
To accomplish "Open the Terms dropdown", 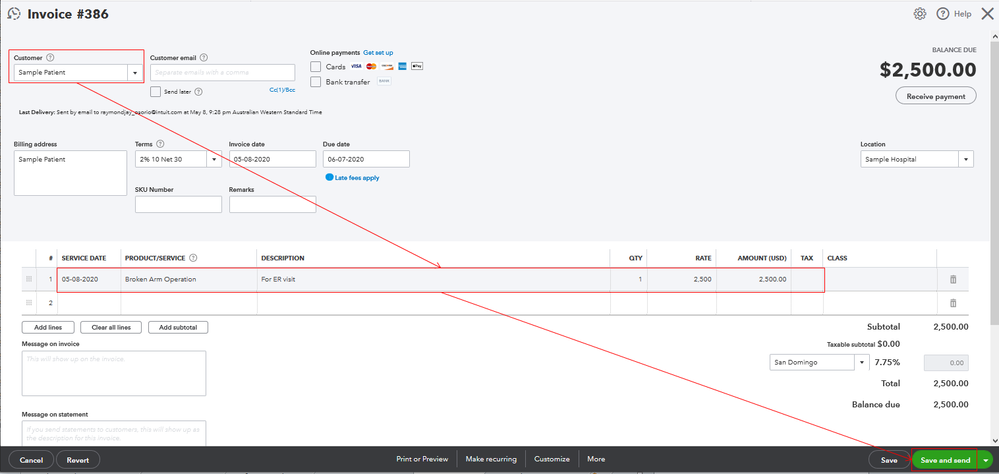I will (214, 159).
